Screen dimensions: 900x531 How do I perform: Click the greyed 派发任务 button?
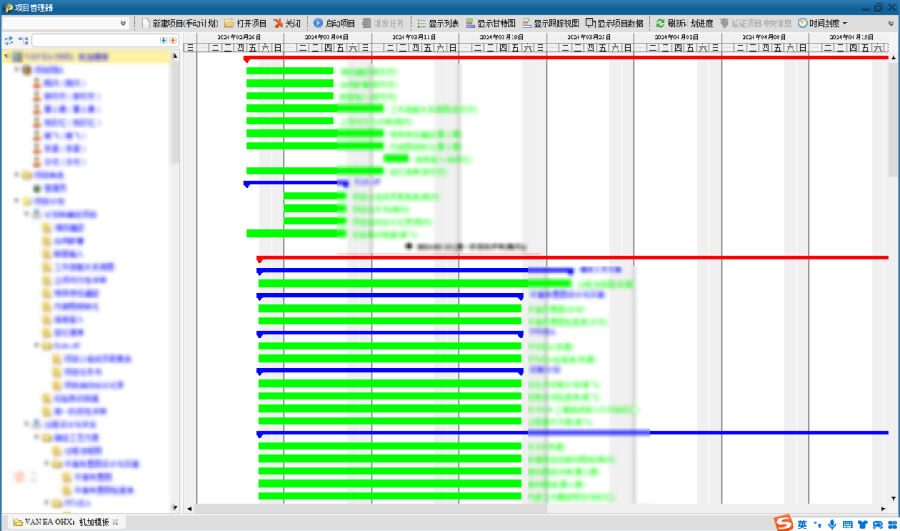click(383, 23)
